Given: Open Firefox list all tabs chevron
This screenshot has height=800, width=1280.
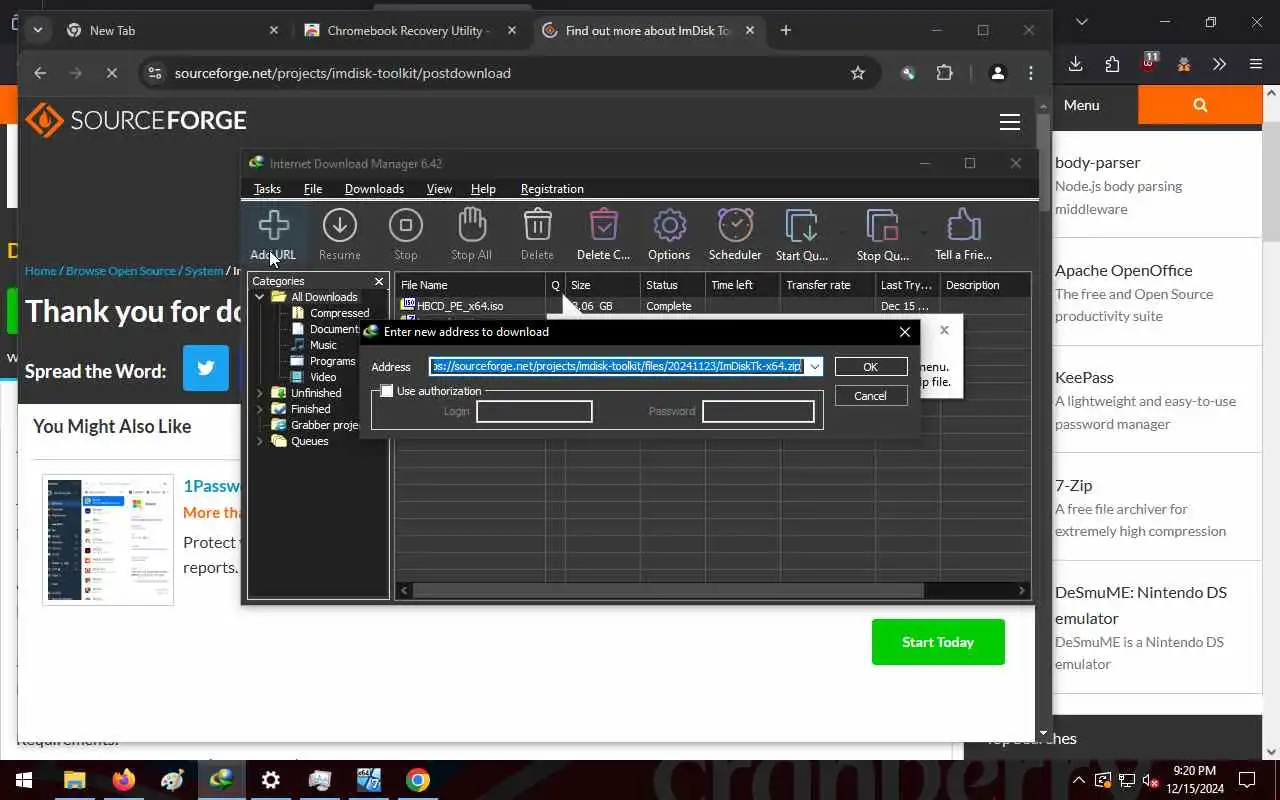Looking at the screenshot, I should click(x=1082, y=22).
